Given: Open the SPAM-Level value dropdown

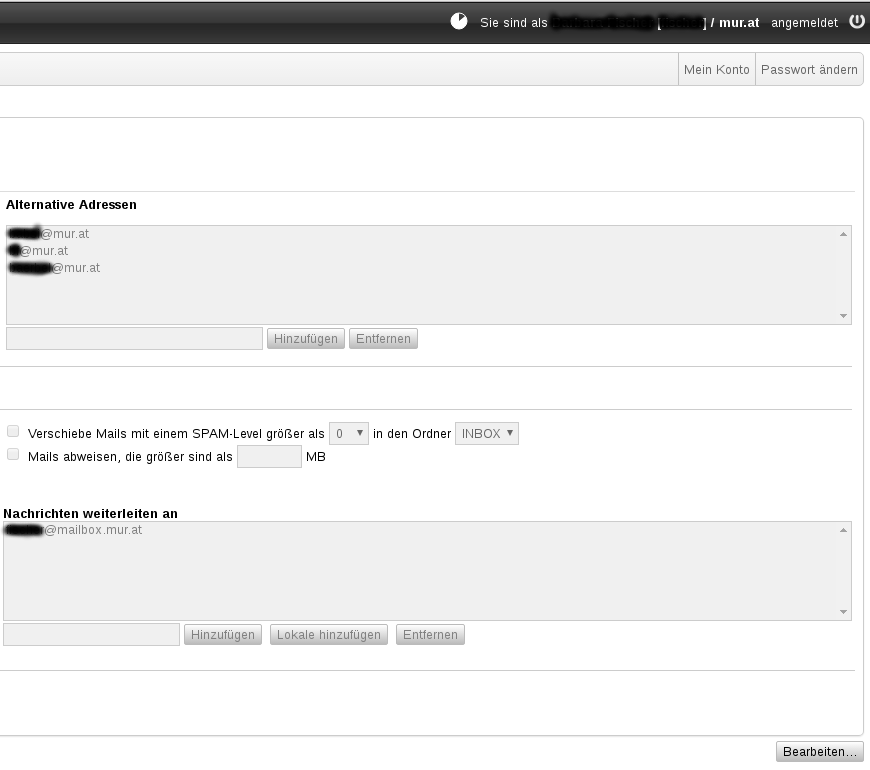Looking at the screenshot, I should [x=349, y=434].
